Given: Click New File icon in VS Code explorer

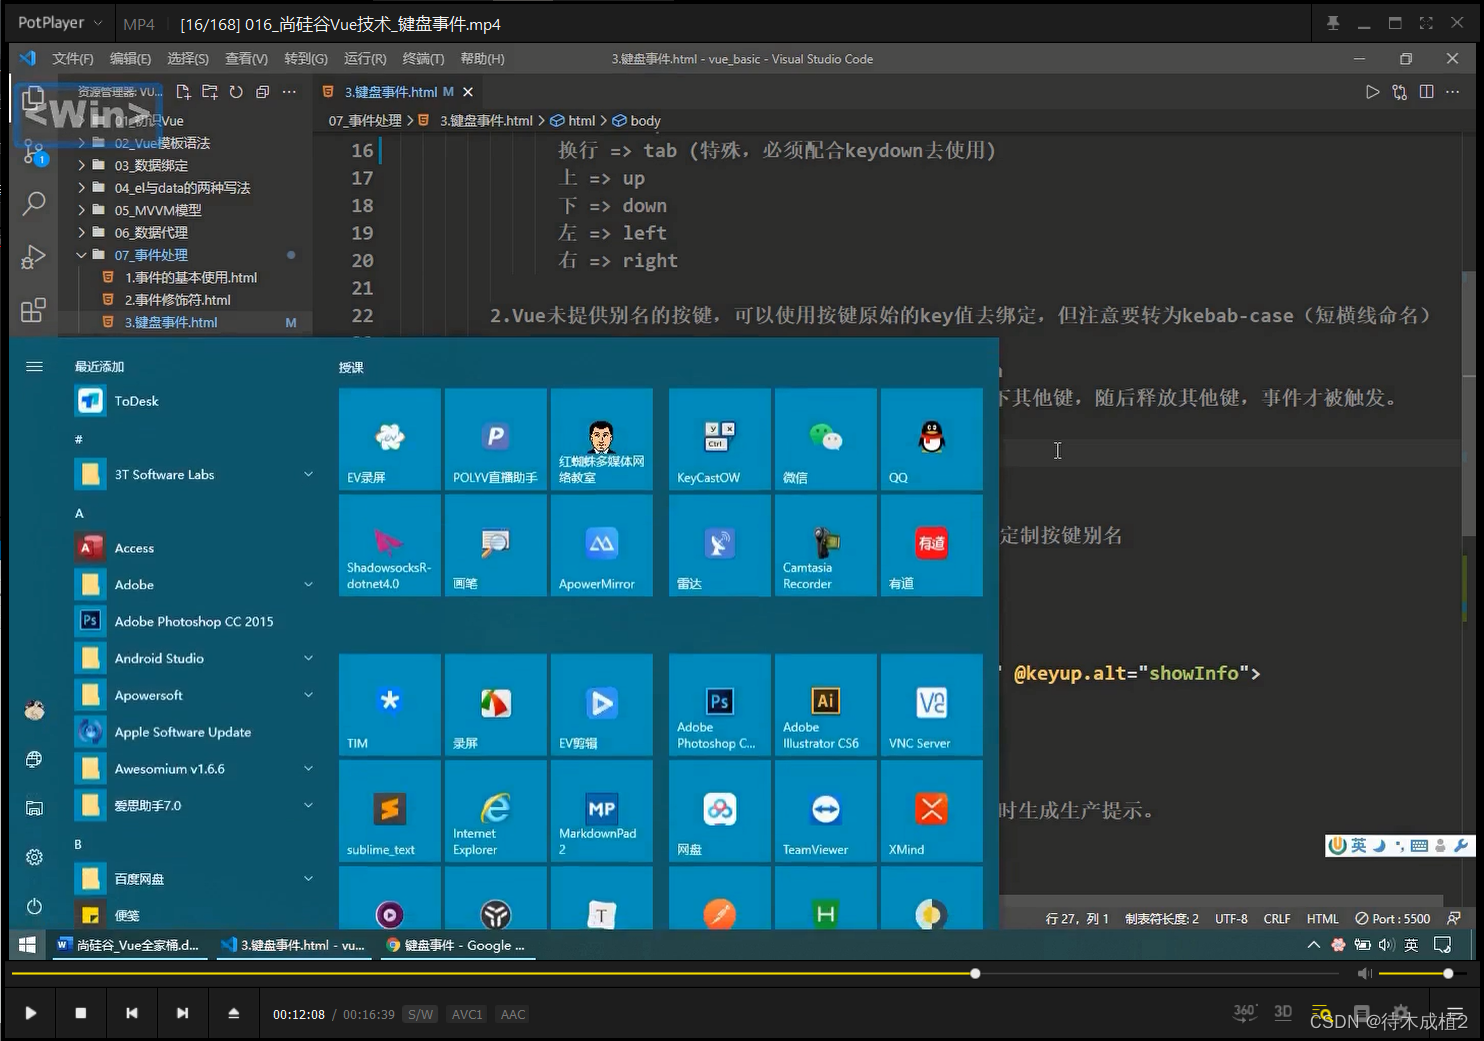Looking at the screenshot, I should (183, 92).
